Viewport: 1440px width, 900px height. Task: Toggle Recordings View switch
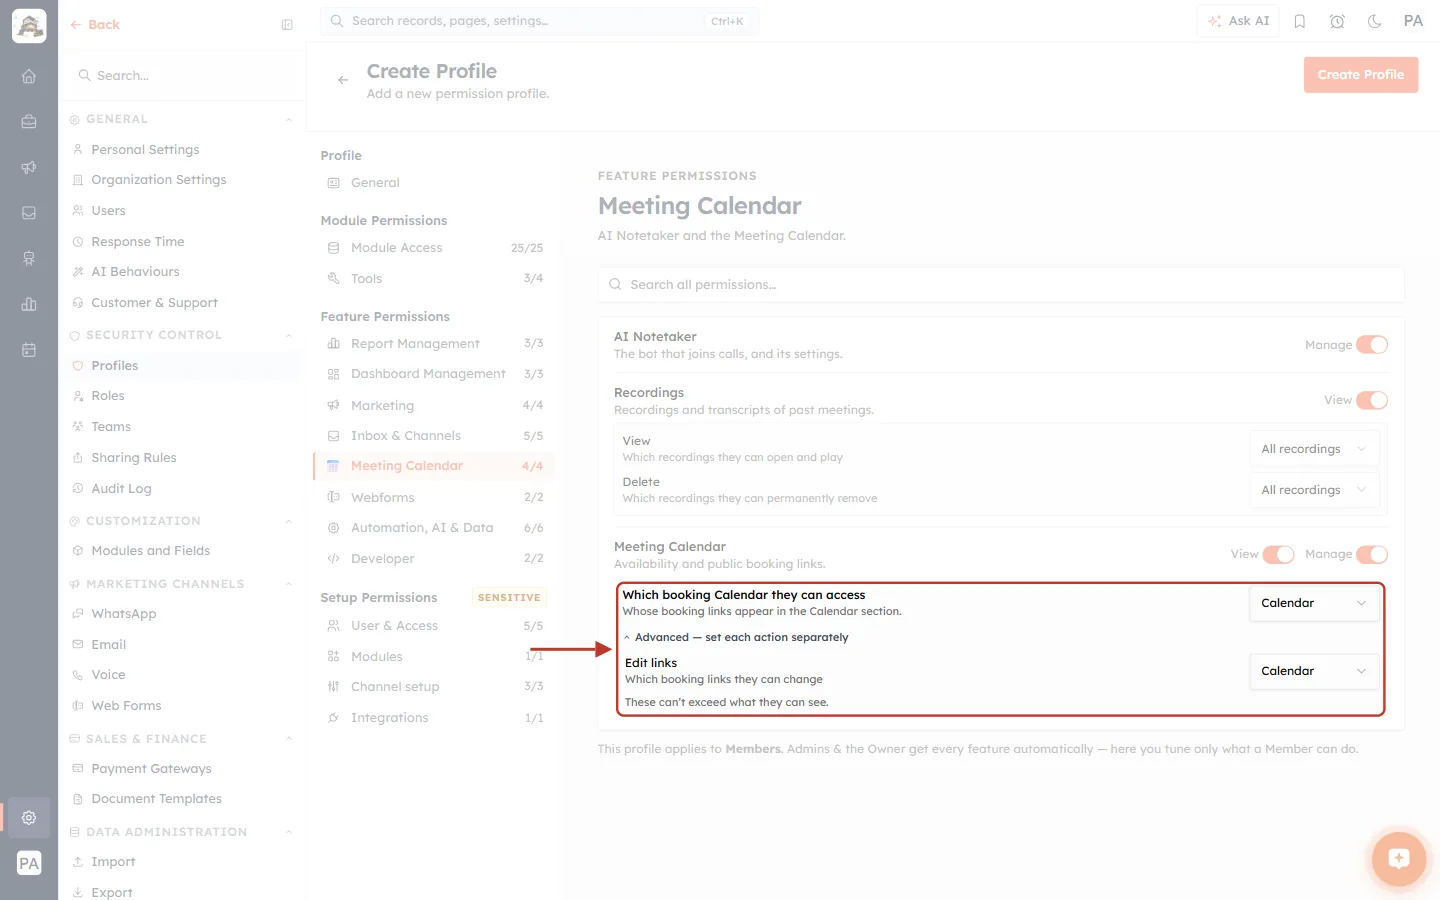click(1372, 400)
